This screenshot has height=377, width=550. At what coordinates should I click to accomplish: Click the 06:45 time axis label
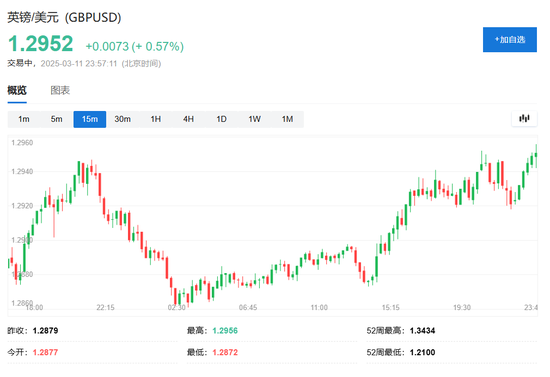click(x=248, y=308)
